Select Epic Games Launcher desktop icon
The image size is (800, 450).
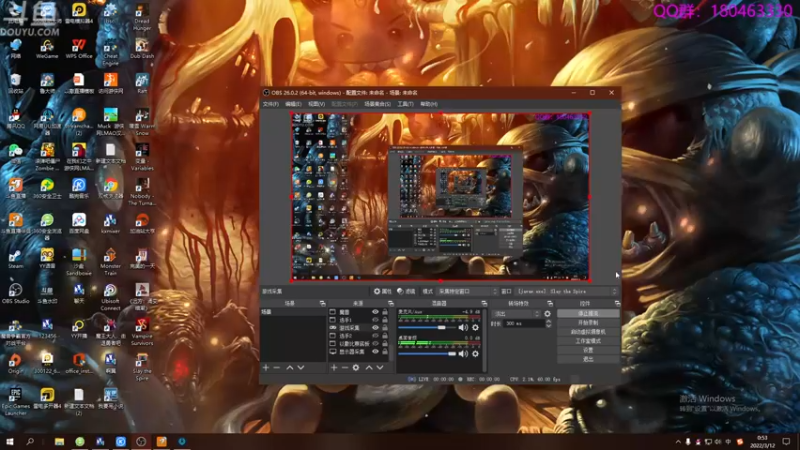click(15, 402)
